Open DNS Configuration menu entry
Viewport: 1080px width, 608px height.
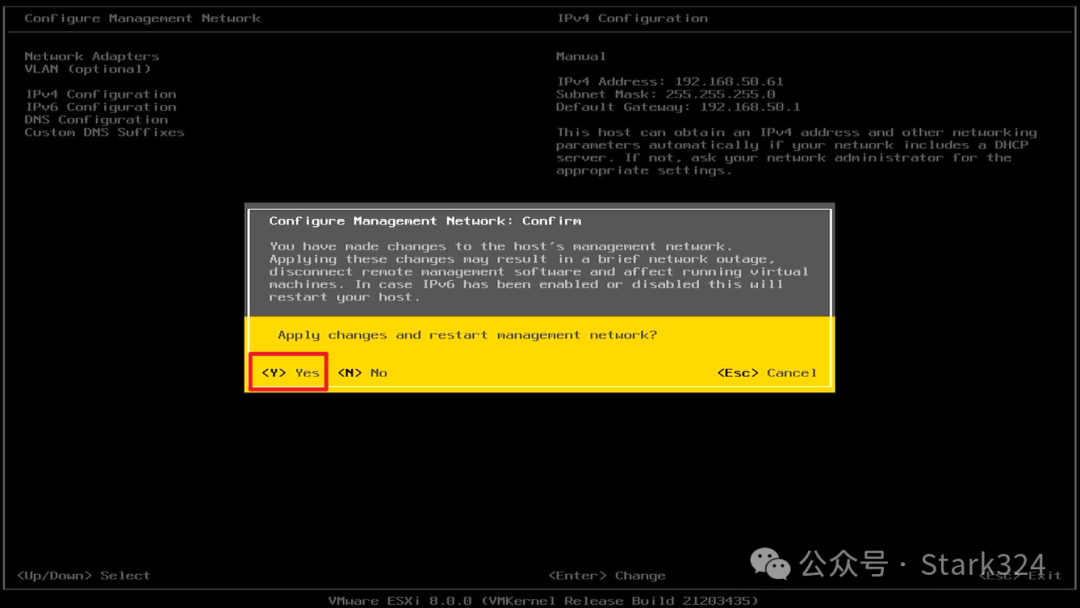point(96,119)
